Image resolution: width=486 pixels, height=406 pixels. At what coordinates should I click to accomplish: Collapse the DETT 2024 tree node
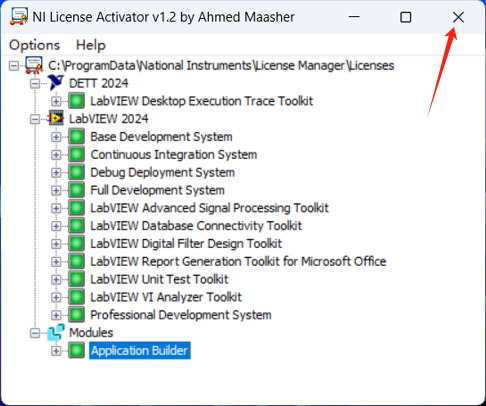[x=35, y=83]
